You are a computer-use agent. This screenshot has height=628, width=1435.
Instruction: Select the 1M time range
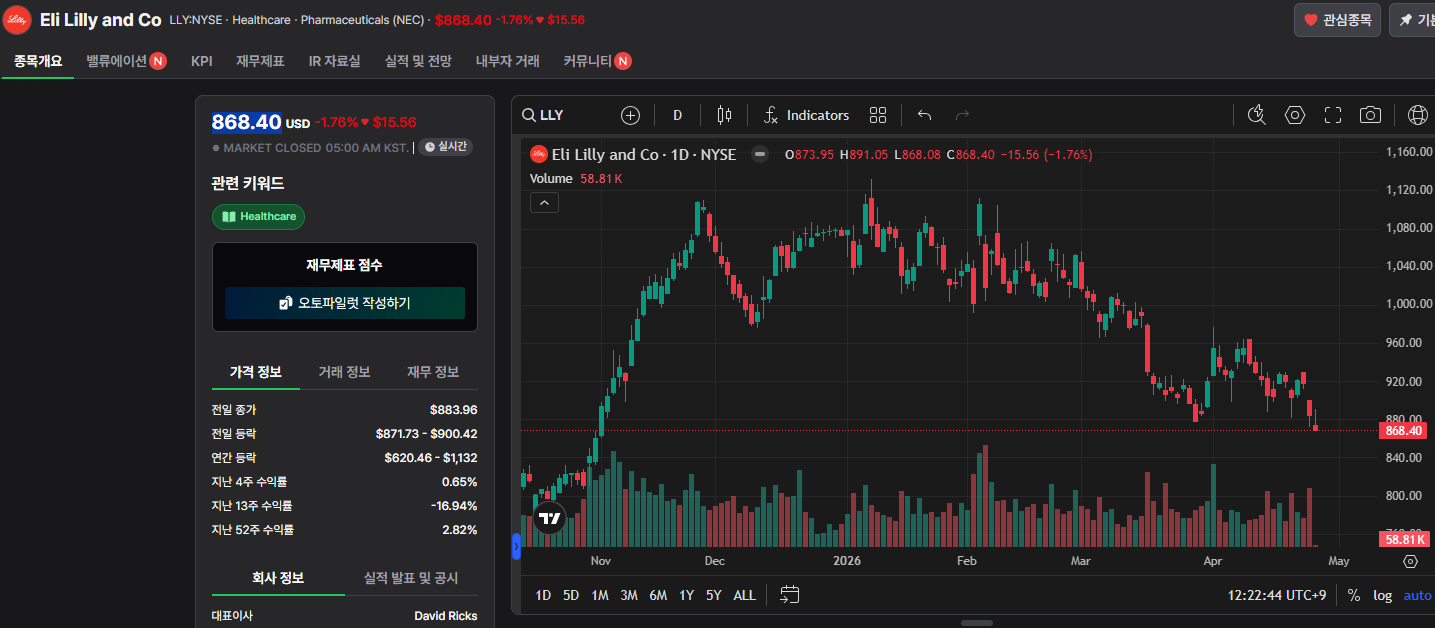click(600, 595)
